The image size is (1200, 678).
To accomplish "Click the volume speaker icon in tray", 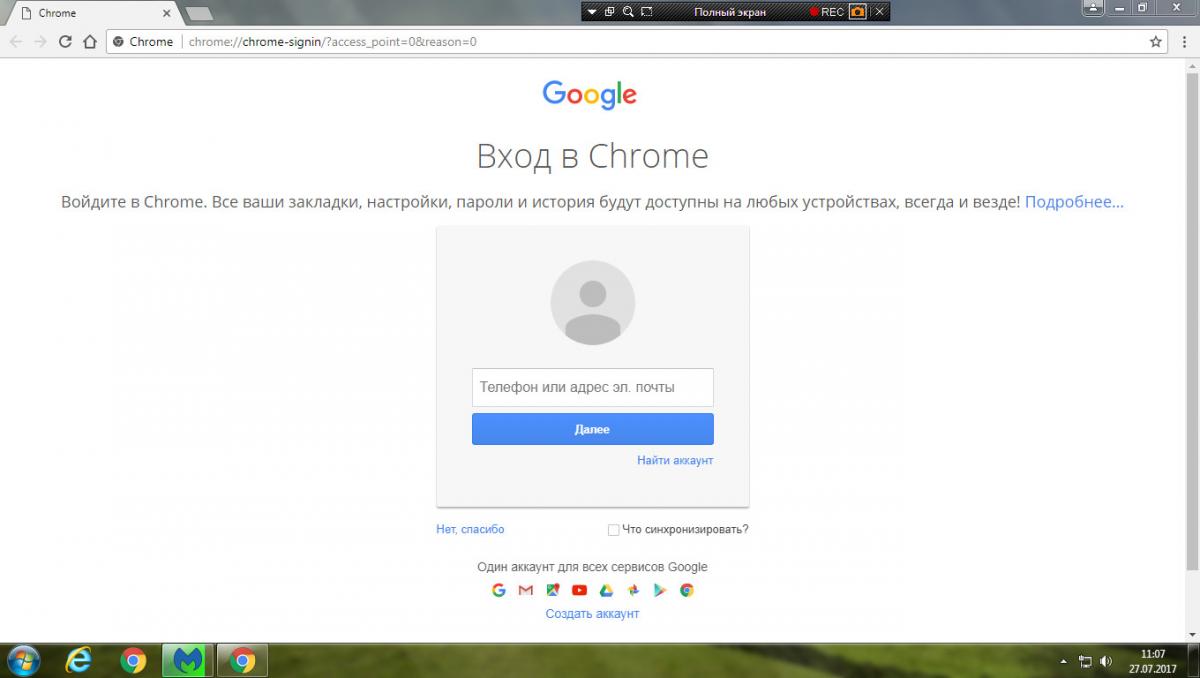I will (1106, 661).
